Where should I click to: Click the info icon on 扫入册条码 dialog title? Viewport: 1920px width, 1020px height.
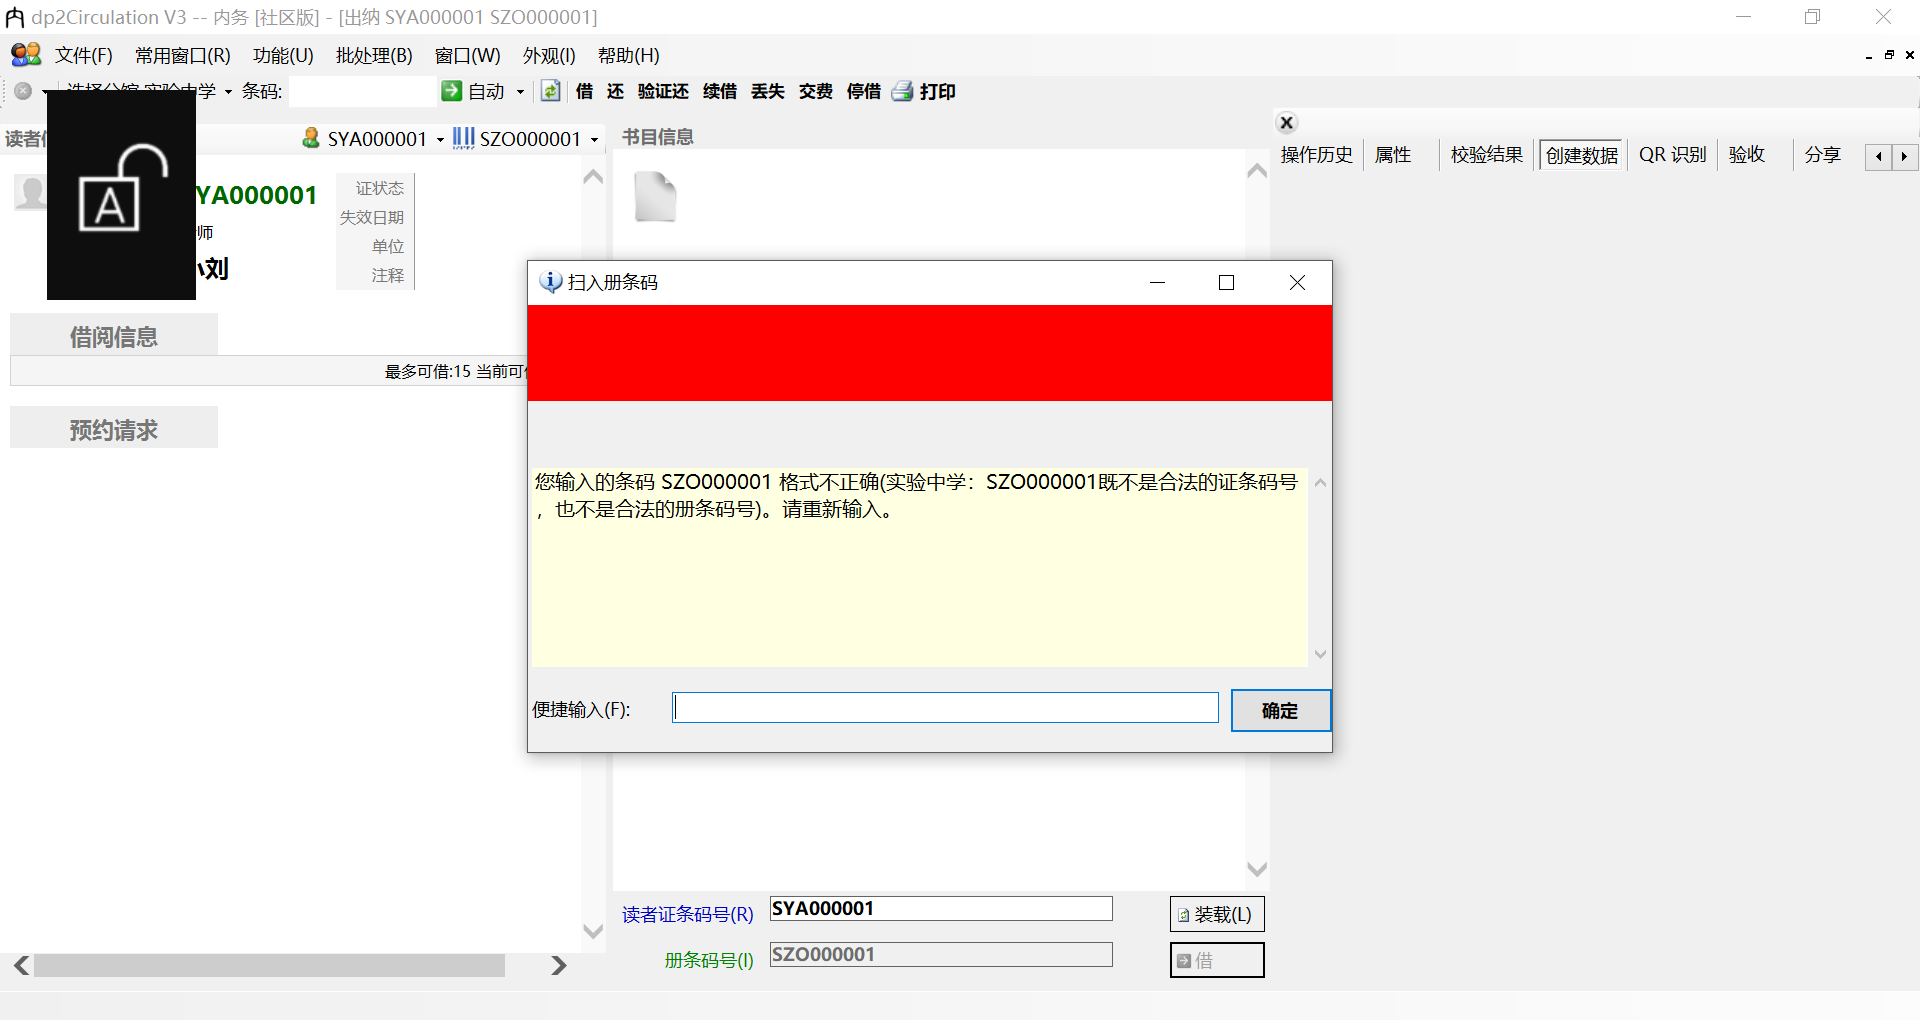[550, 282]
